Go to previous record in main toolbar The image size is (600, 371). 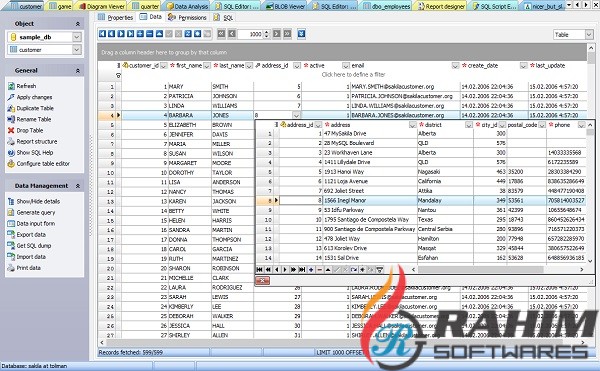coord(111,34)
